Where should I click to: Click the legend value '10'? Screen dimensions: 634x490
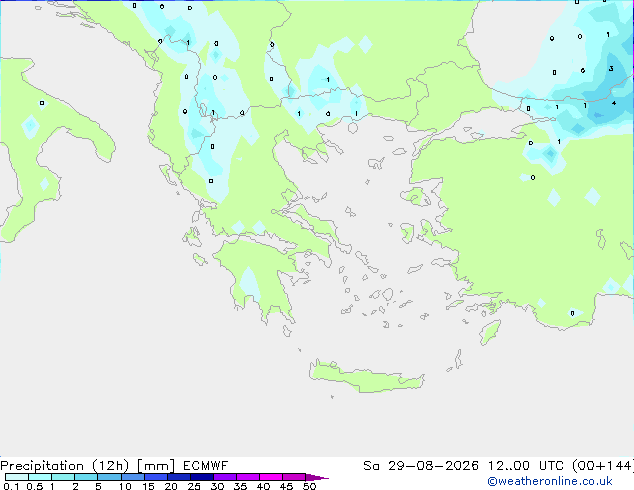pos(125,486)
